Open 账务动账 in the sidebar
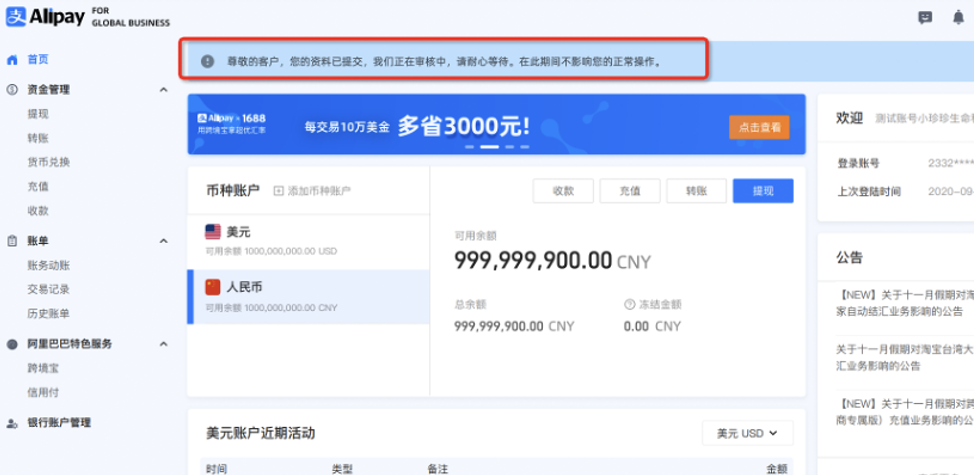The height and width of the screenshot is (475, 974). [x=48, y=266]
